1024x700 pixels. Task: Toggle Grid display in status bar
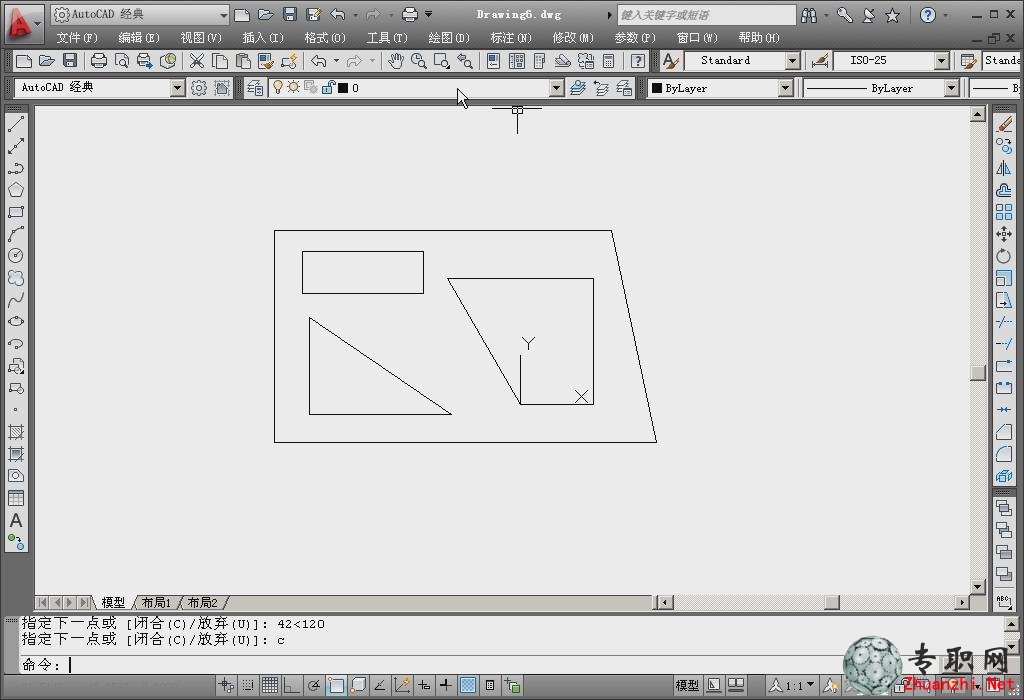pyautogui.click(x=270, y=685)
